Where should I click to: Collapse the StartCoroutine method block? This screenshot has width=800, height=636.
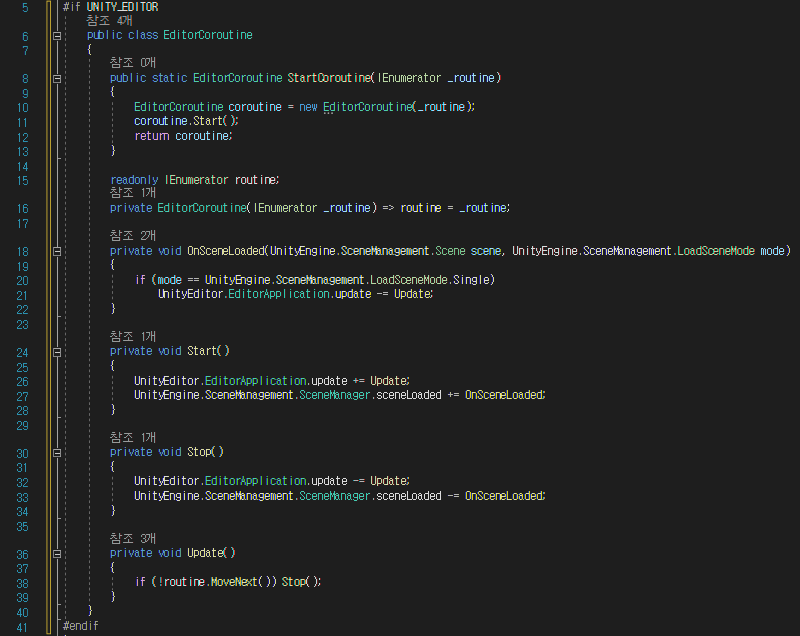click(57, 79)
